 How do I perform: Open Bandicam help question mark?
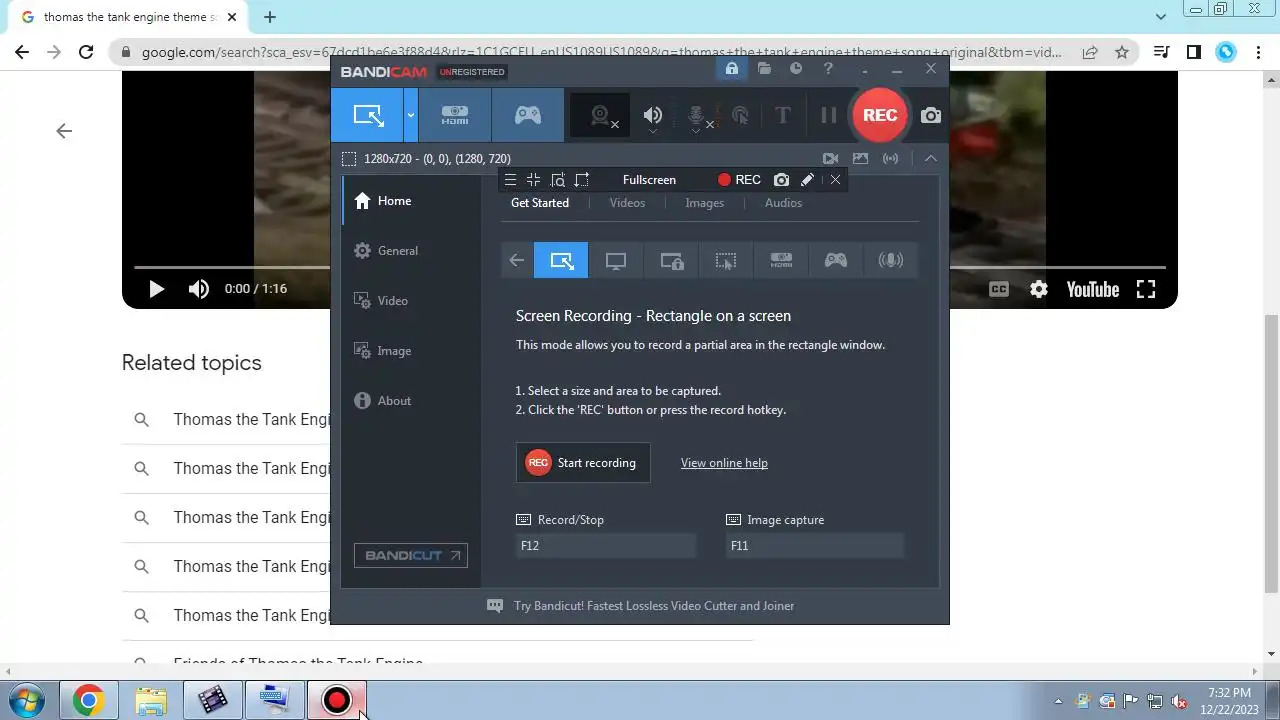(x=828, y=69)
